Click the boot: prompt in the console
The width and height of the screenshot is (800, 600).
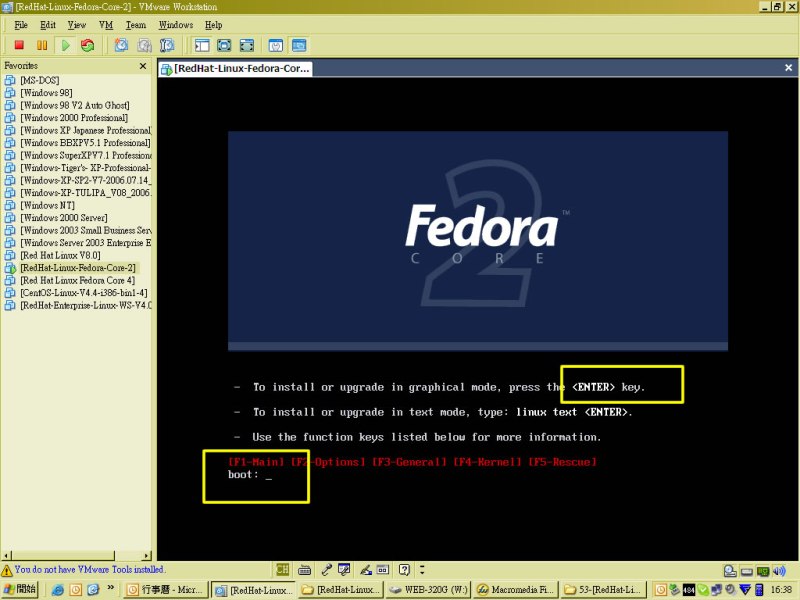[243, 475]
